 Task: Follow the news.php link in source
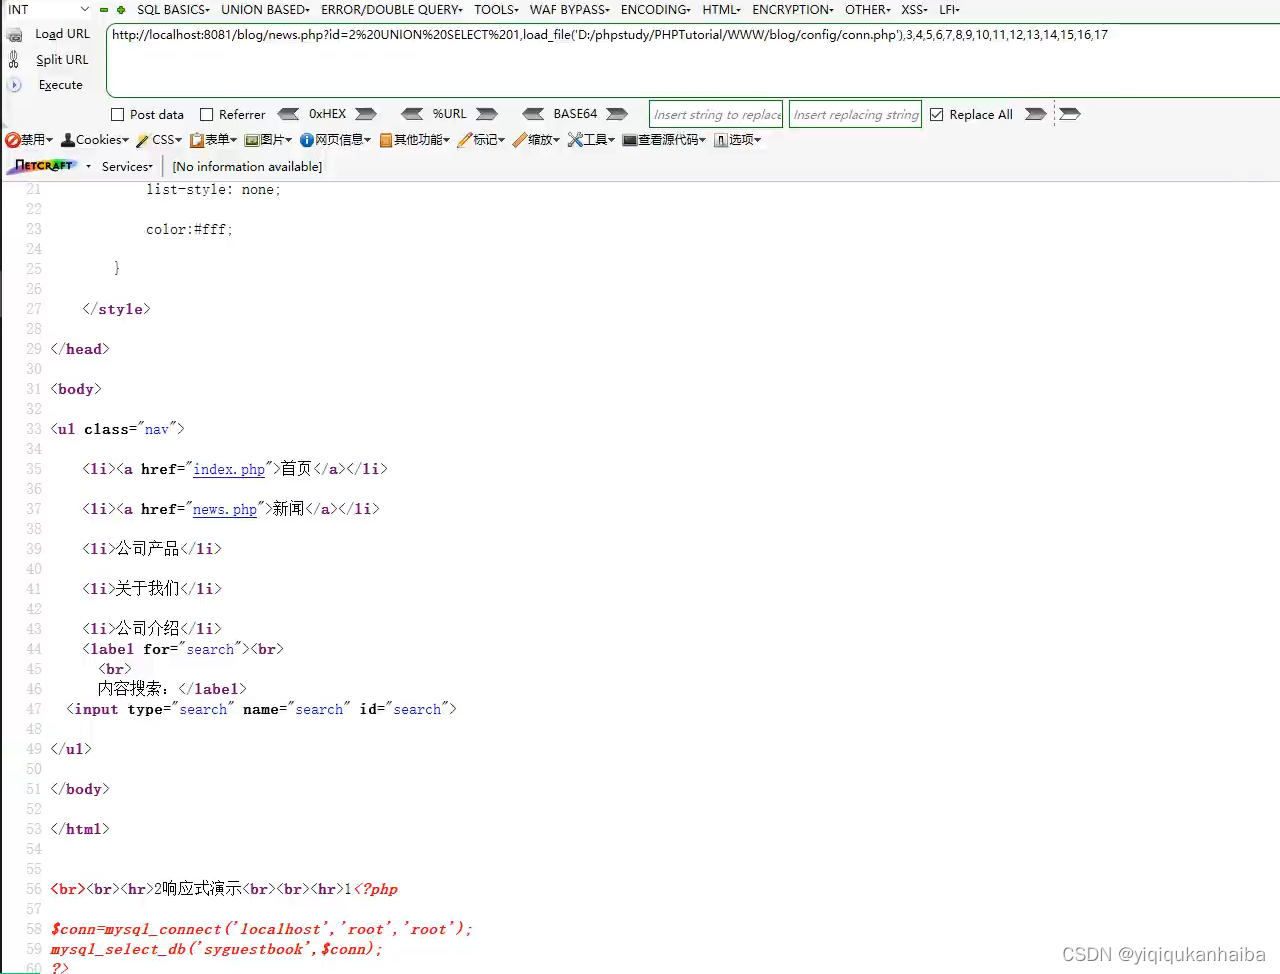(x=225, y=509)
